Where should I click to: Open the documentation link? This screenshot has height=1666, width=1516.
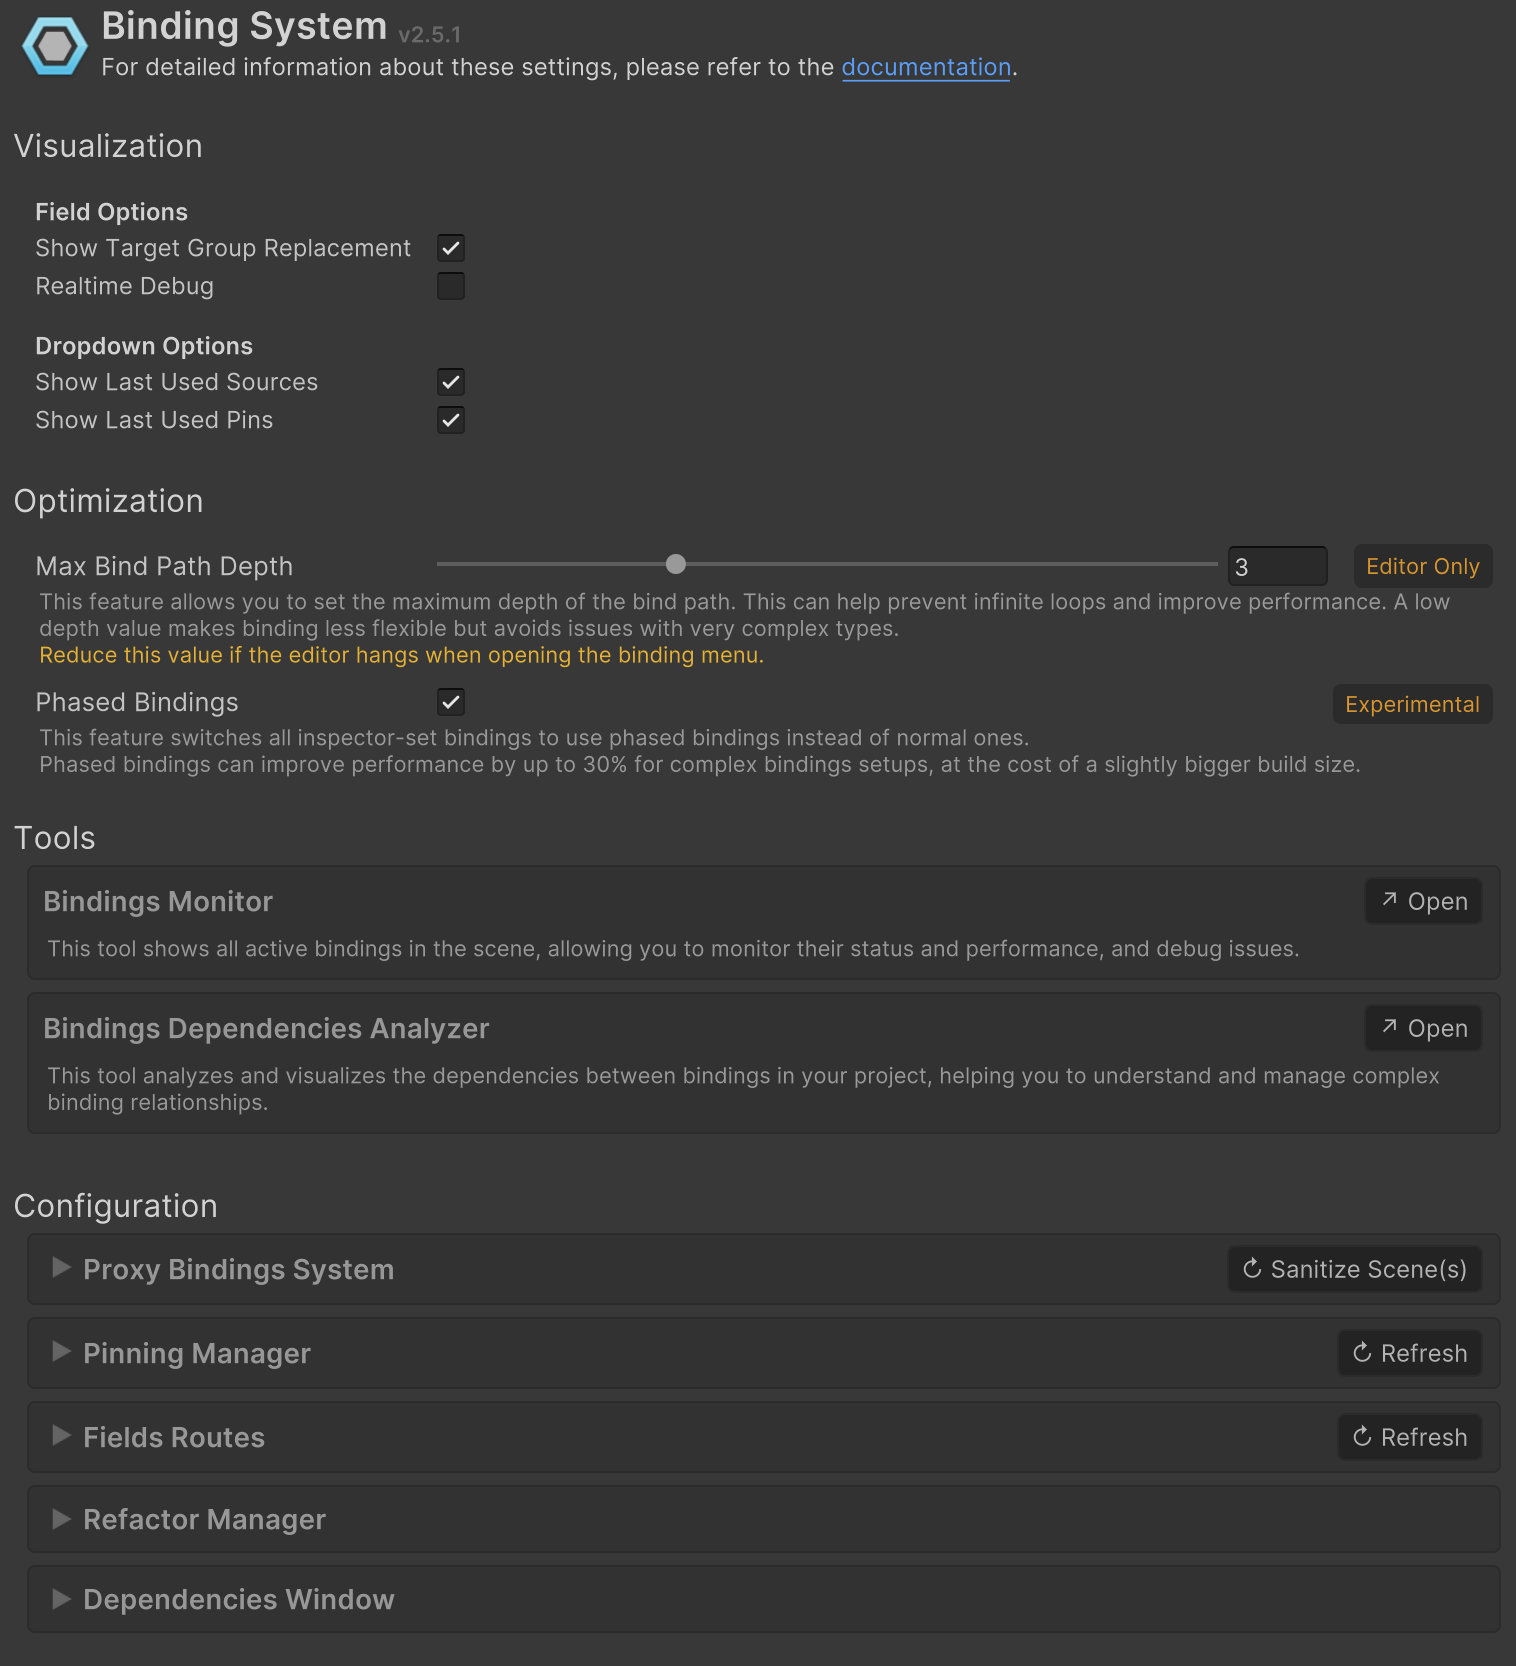pos(926,67)
